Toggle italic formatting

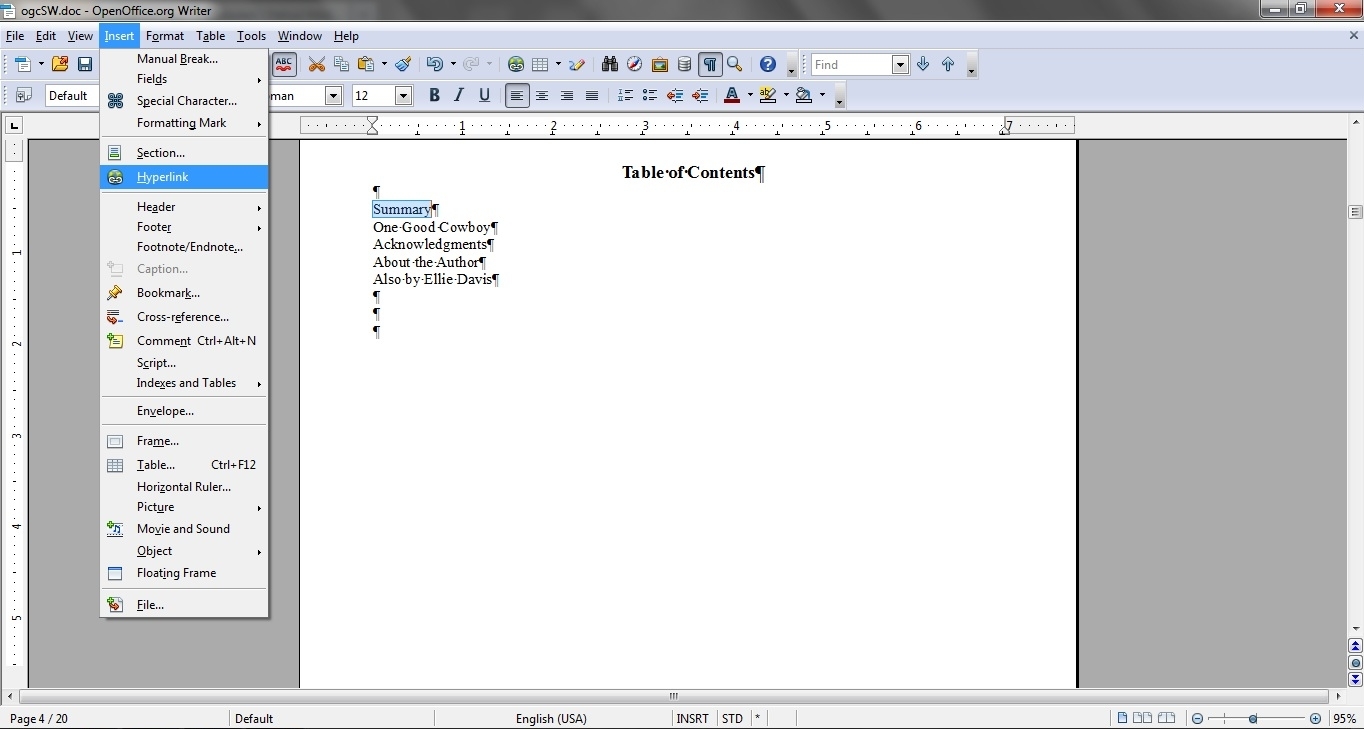pos(459,95)
